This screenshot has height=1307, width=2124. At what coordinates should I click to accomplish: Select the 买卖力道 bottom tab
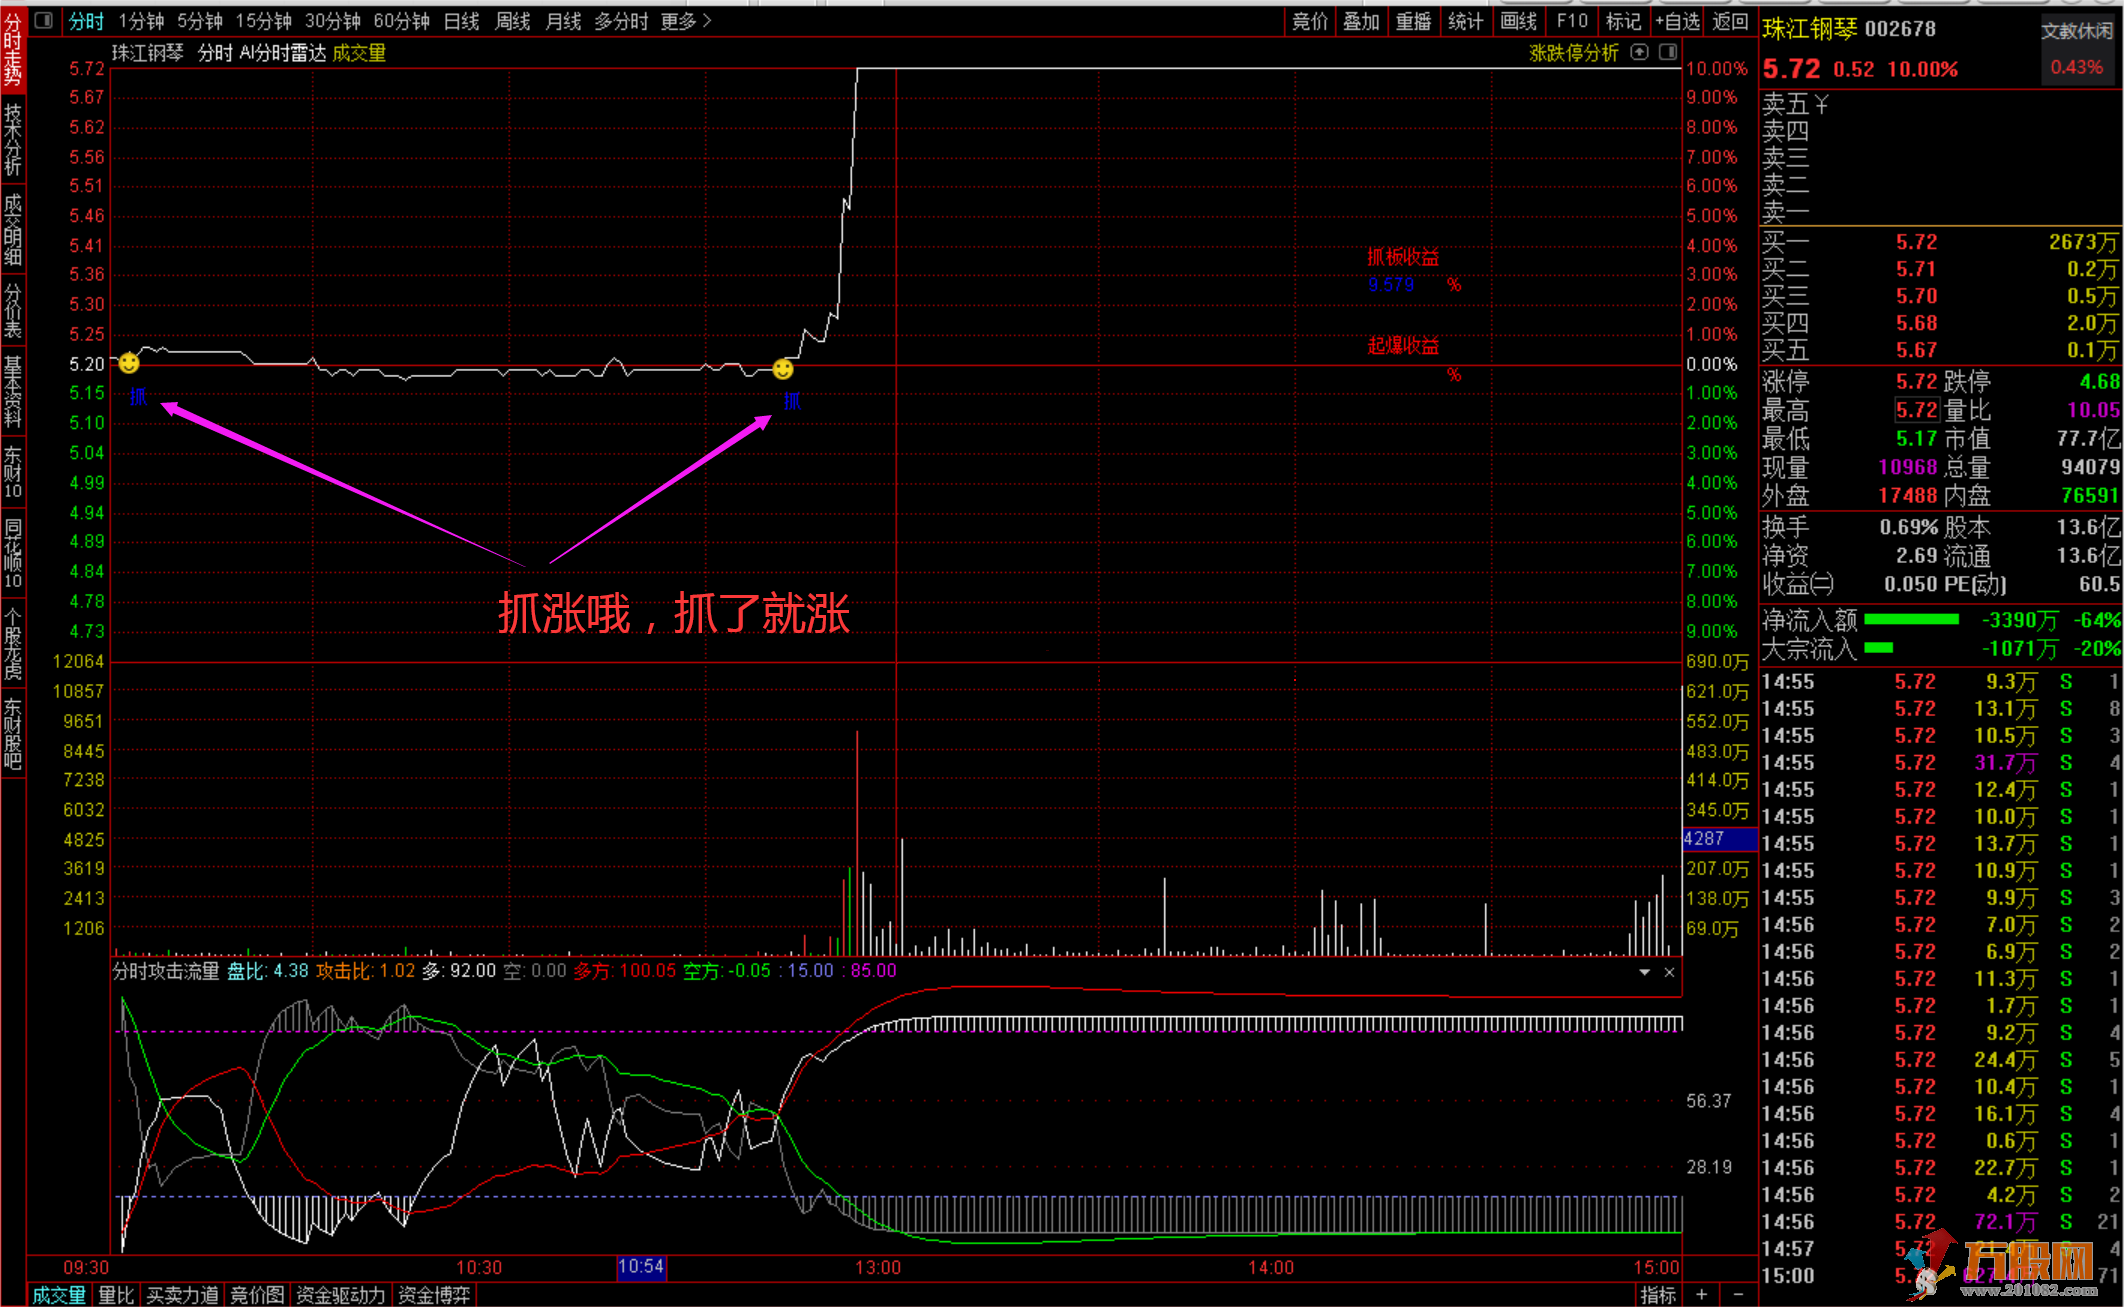[182, 1295]
